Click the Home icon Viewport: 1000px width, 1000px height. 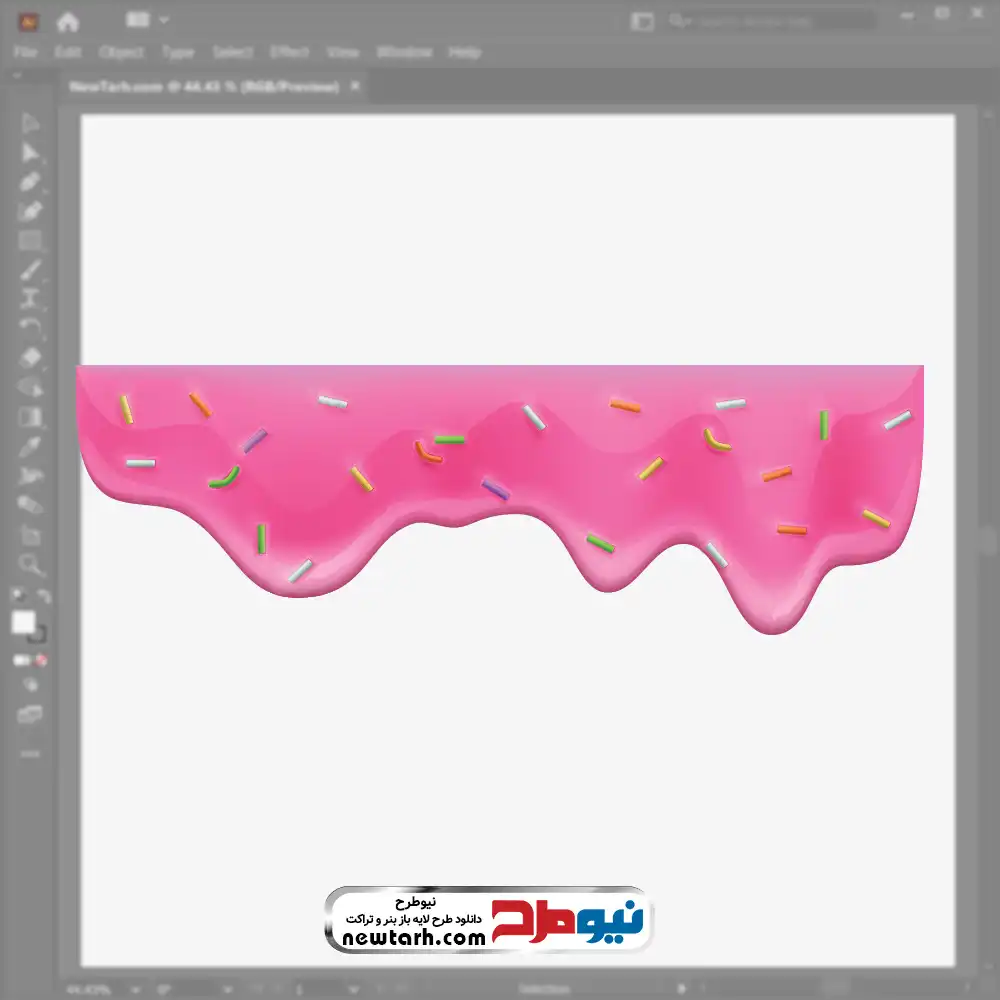[x=68, y=21]
